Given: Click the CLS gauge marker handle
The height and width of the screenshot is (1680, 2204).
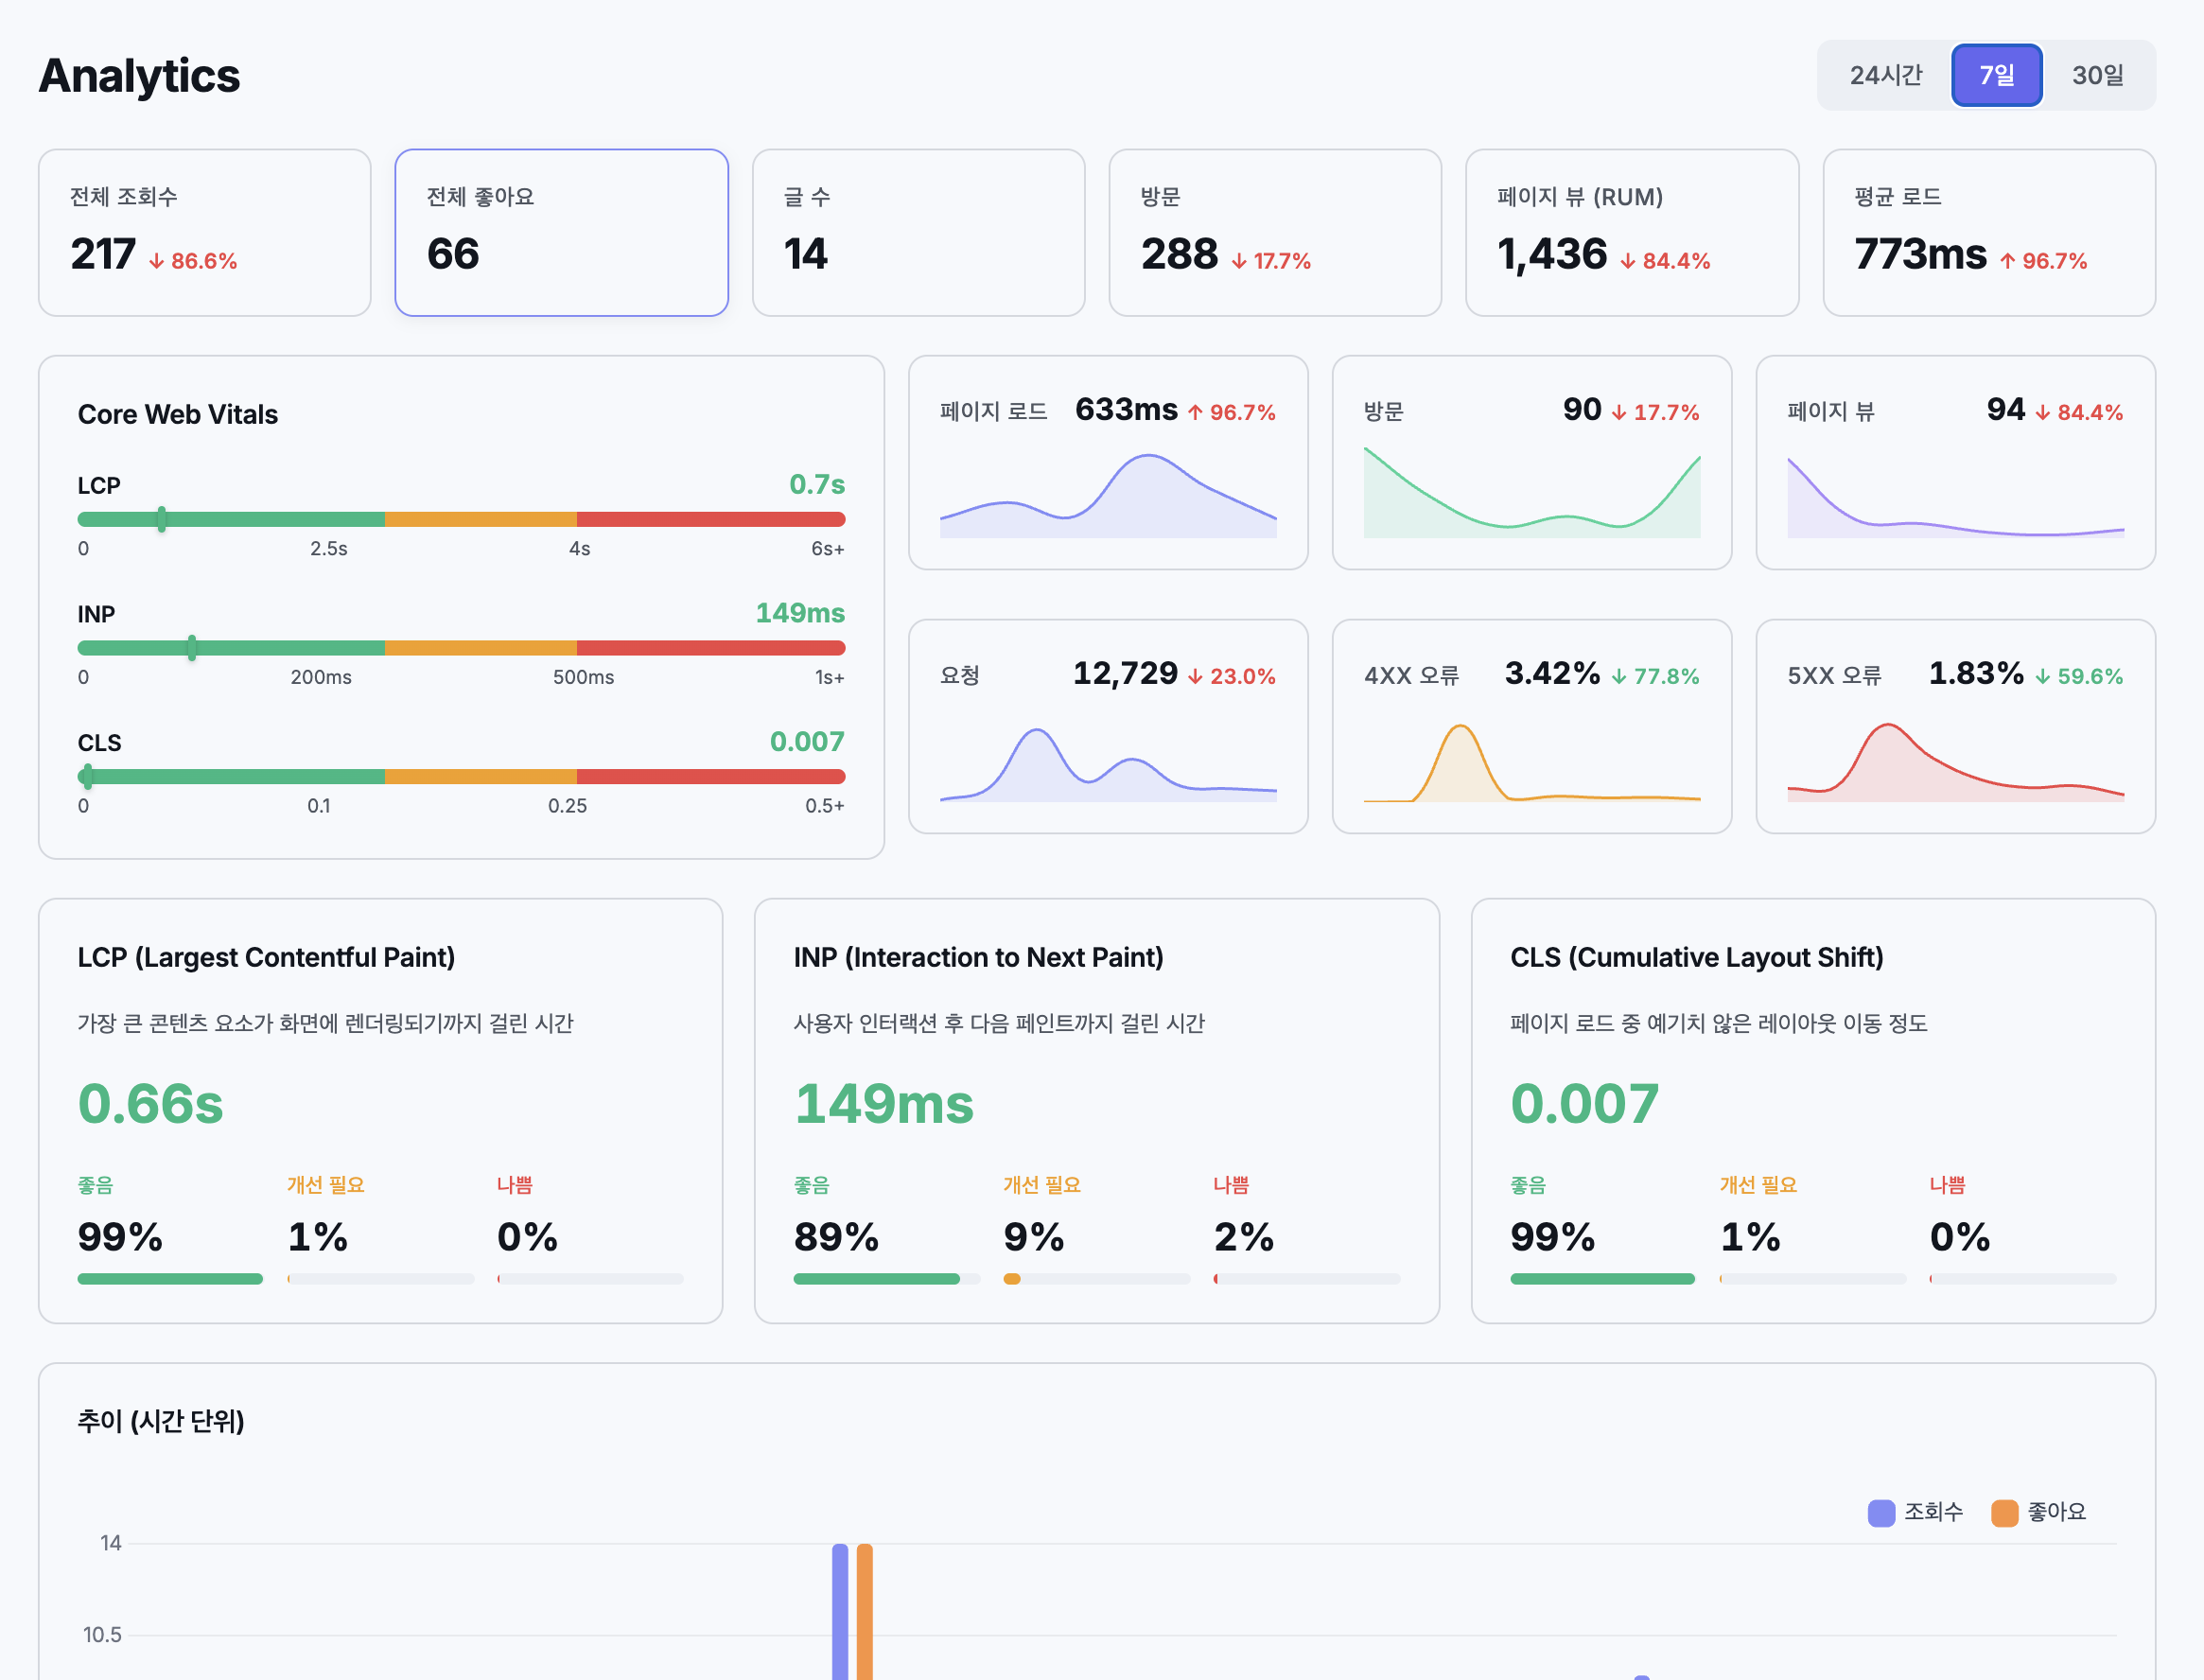Looking at the screenshot, I should pos(88,776).
